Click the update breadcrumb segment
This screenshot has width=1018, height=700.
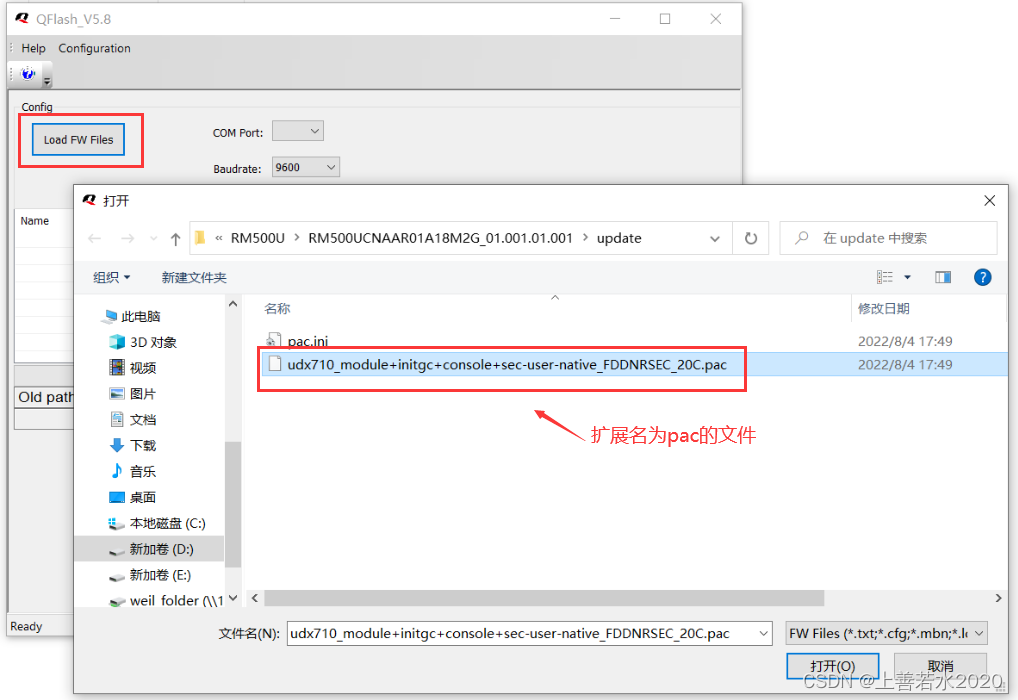click(x=619, y=238)
